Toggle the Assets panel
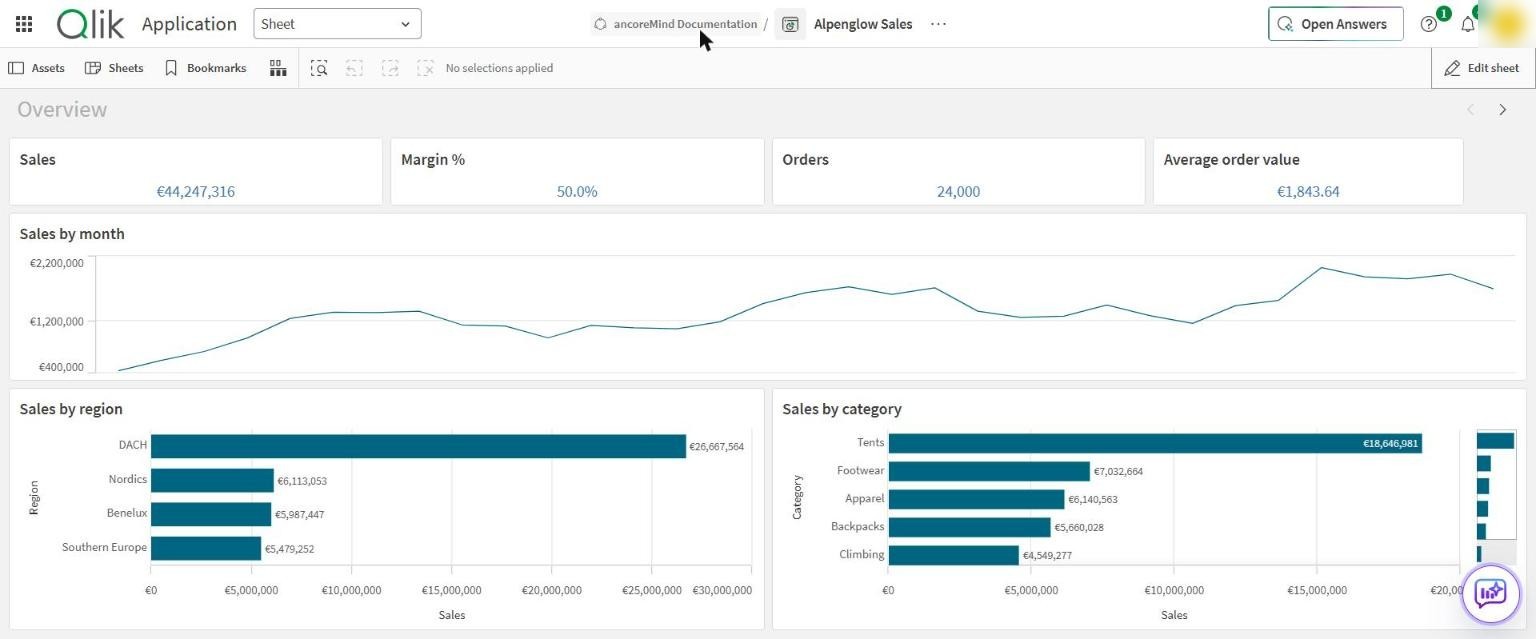1536x639 pixels. (x=37, y=68)
